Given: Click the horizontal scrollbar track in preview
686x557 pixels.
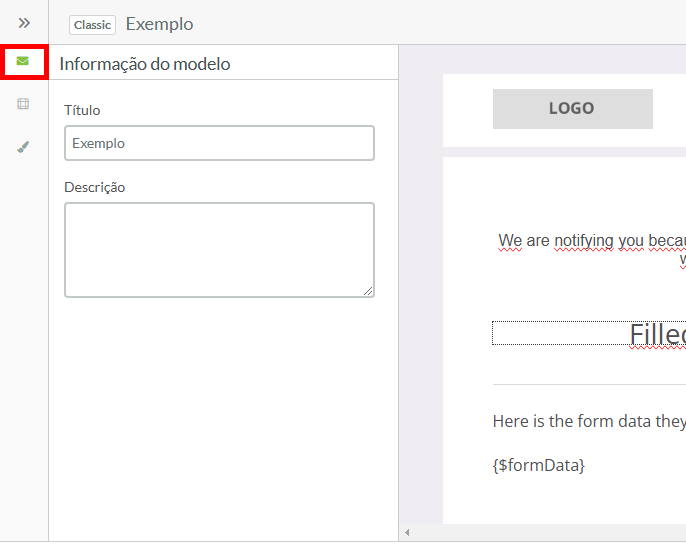Looking at the screenshot, I should point(549,532).
